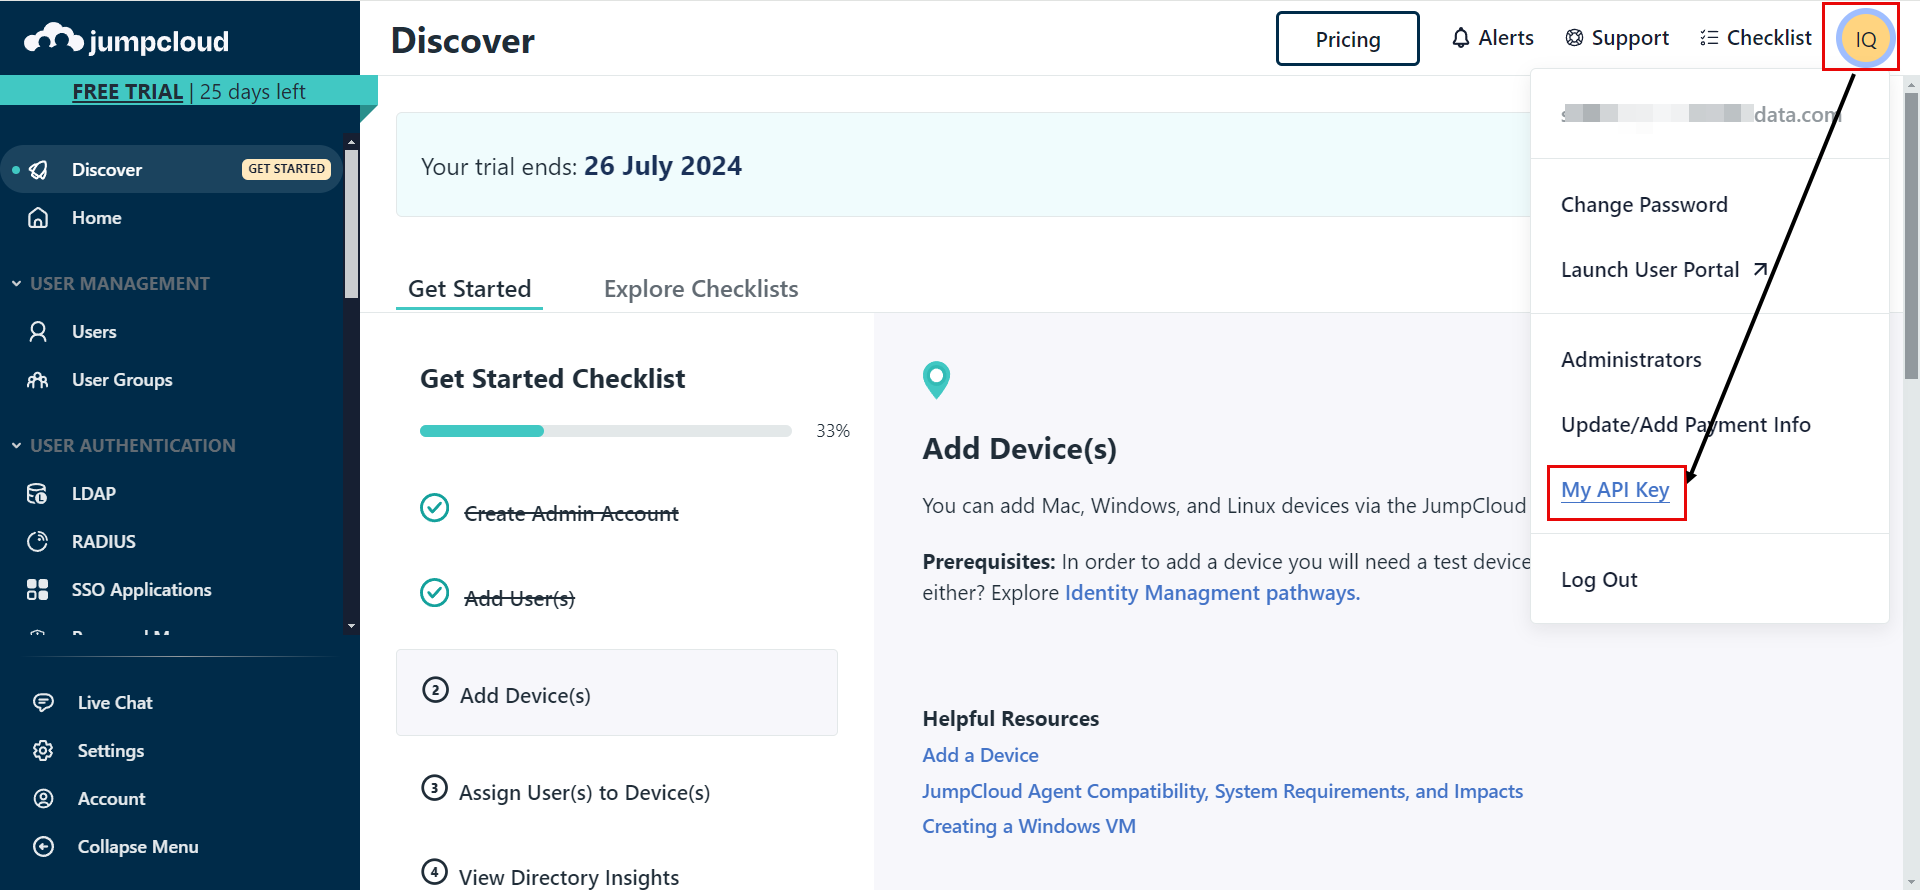The width and height of the screenshot is (1920, 890).
Task: Click the Live Chat bubble icon
Action: point(43,702)
